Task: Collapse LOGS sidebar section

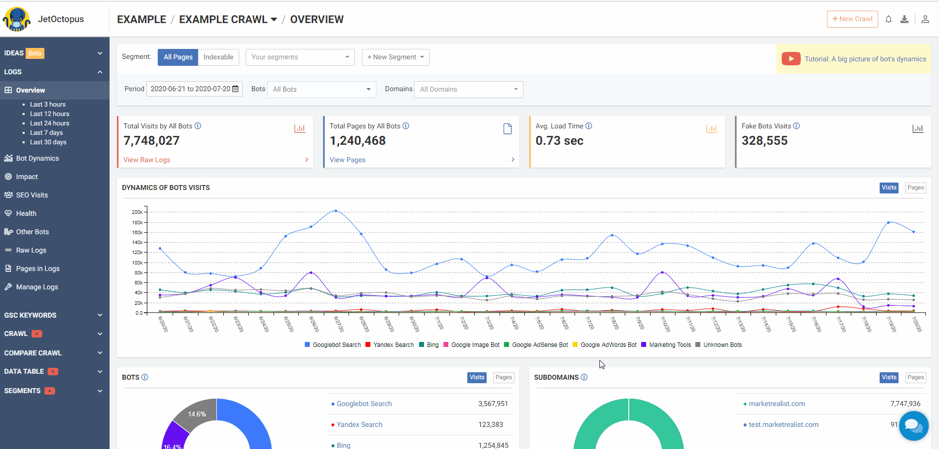Action: tap(54, 71)
